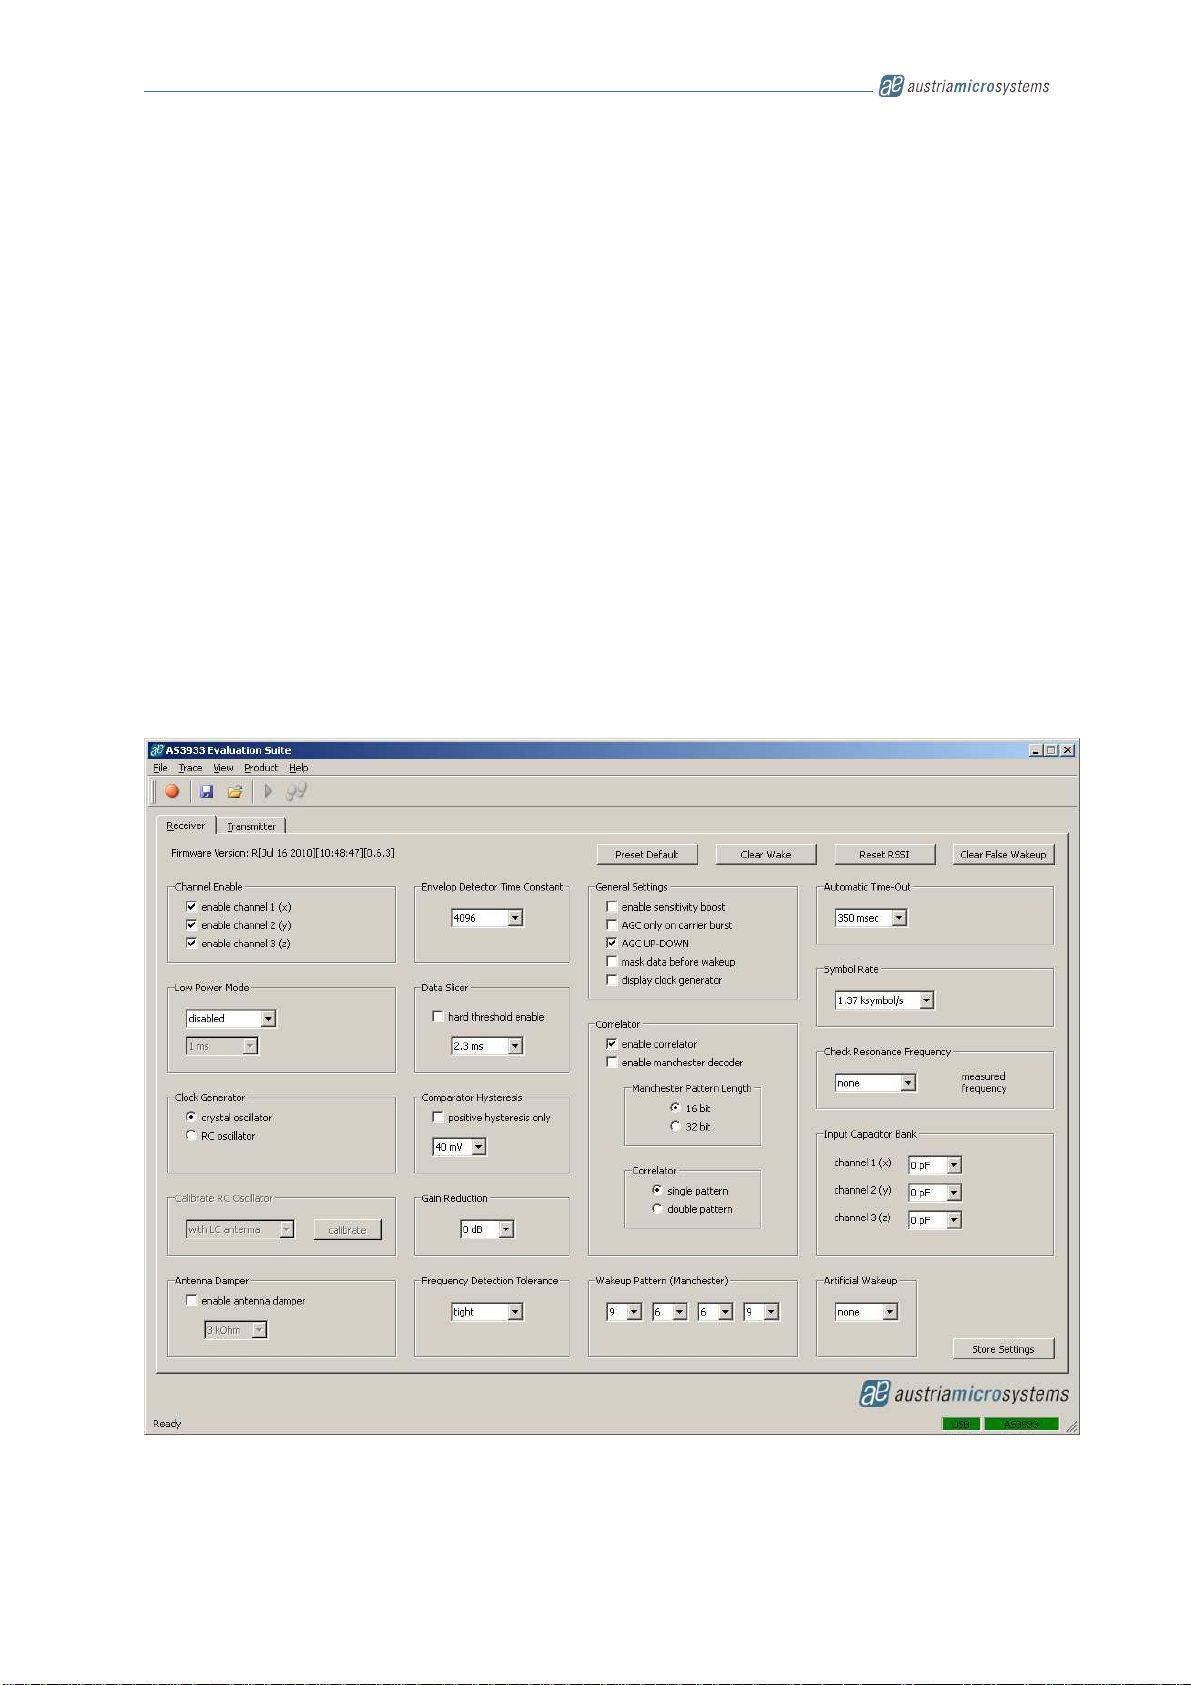Click the Firmware Version text
This screenshot has height=1685, width=1191.
click(283, 853)
